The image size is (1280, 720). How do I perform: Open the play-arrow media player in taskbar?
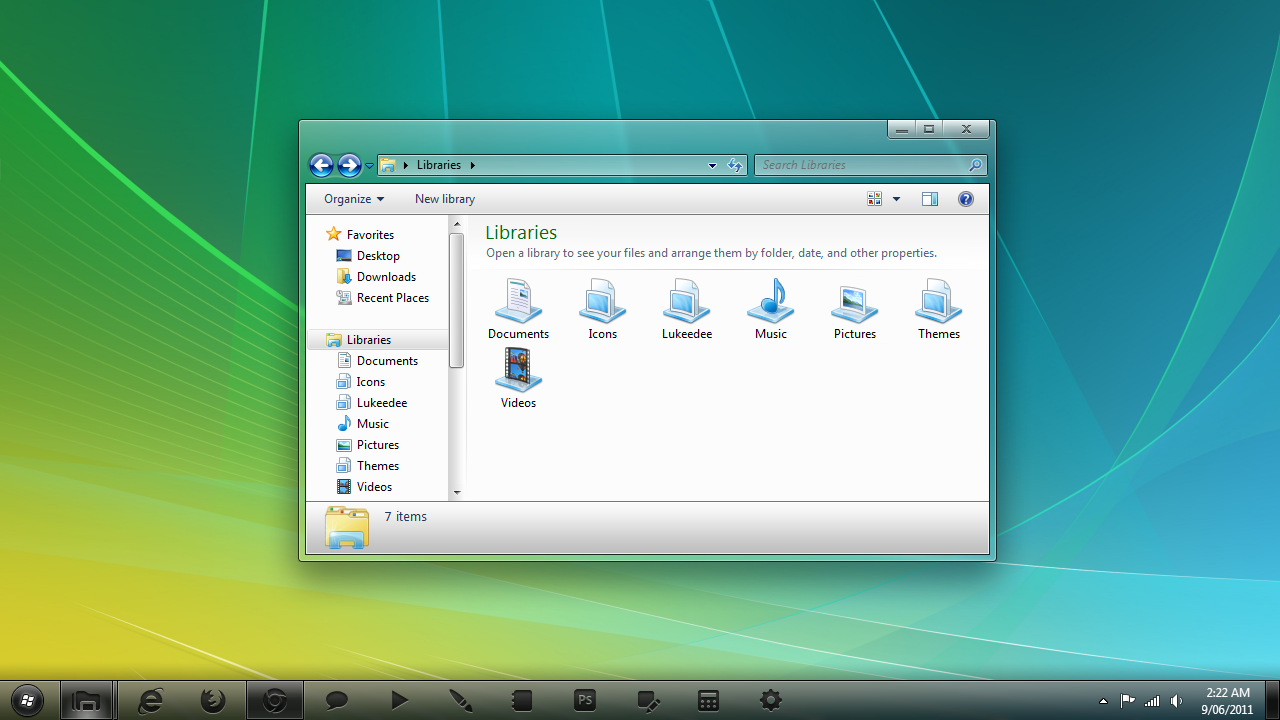(399, 701)
